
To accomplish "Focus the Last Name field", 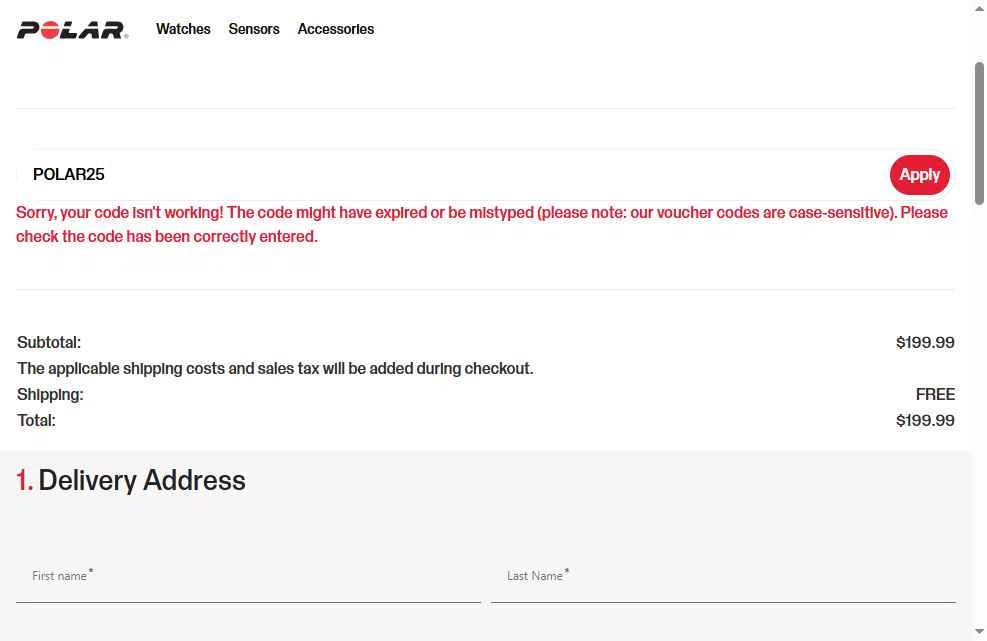I will click(723, 578).
